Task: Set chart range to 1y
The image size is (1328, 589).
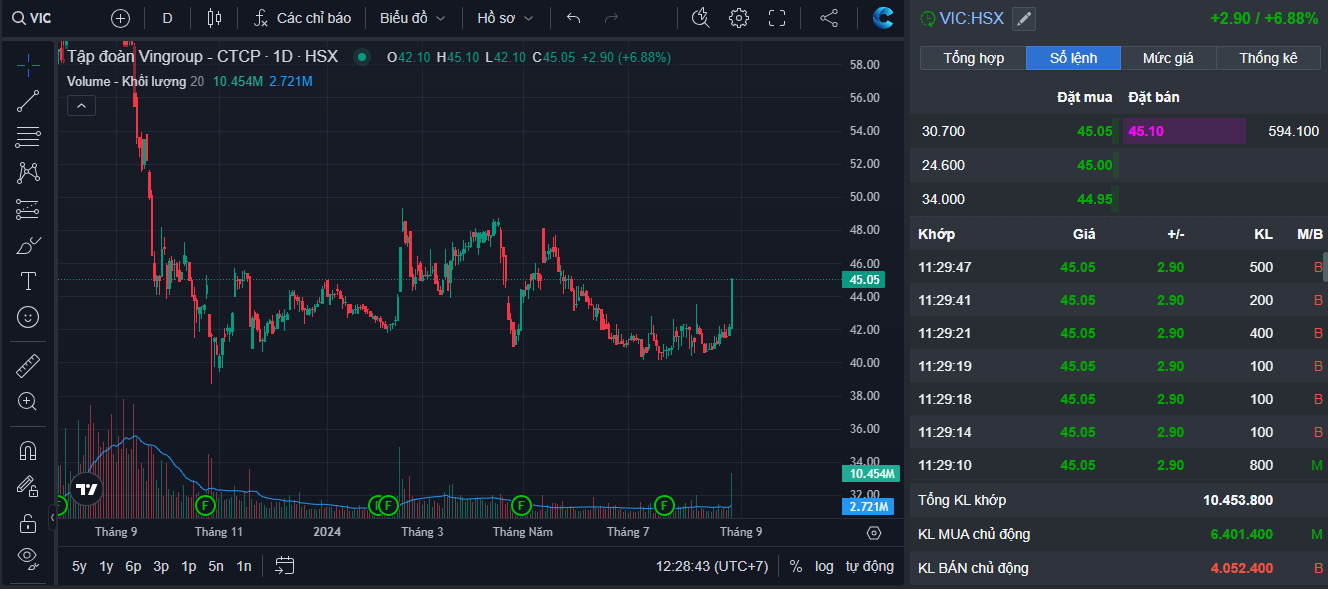Action: pyautogui.click(x=106, y=566)
